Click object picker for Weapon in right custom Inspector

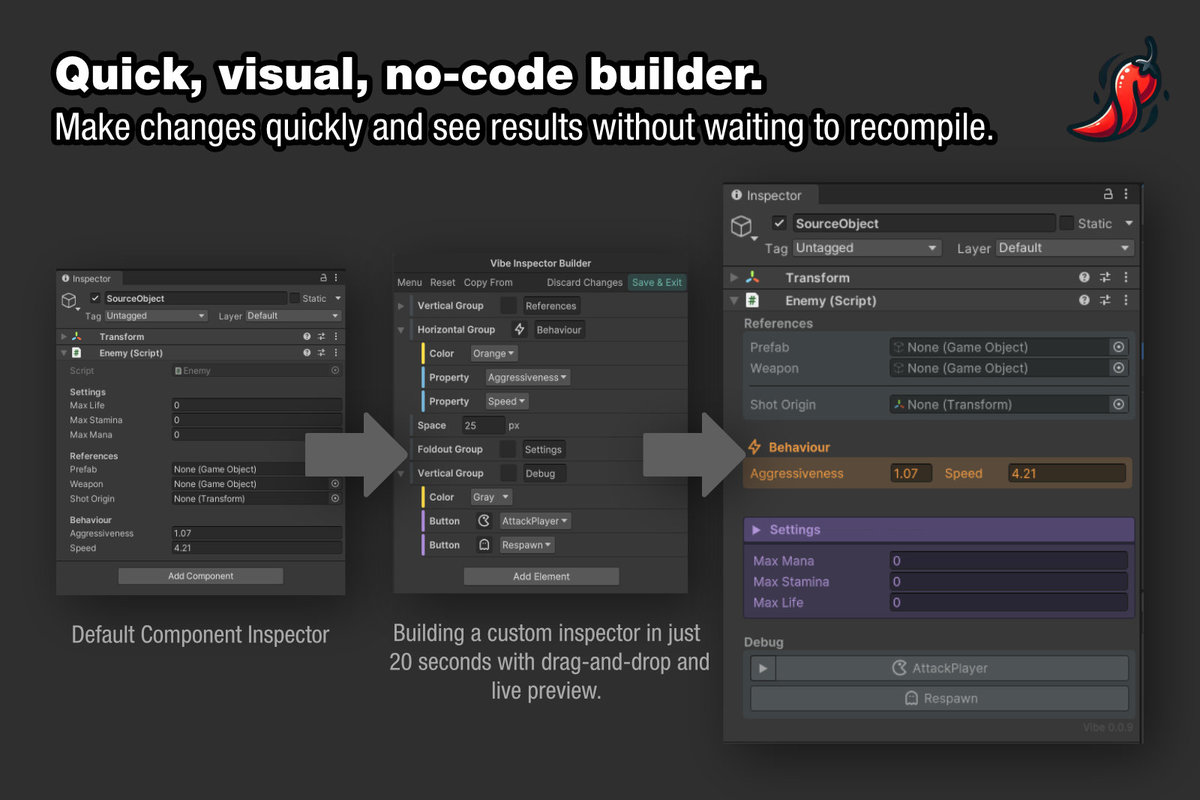coord(1119,368)
